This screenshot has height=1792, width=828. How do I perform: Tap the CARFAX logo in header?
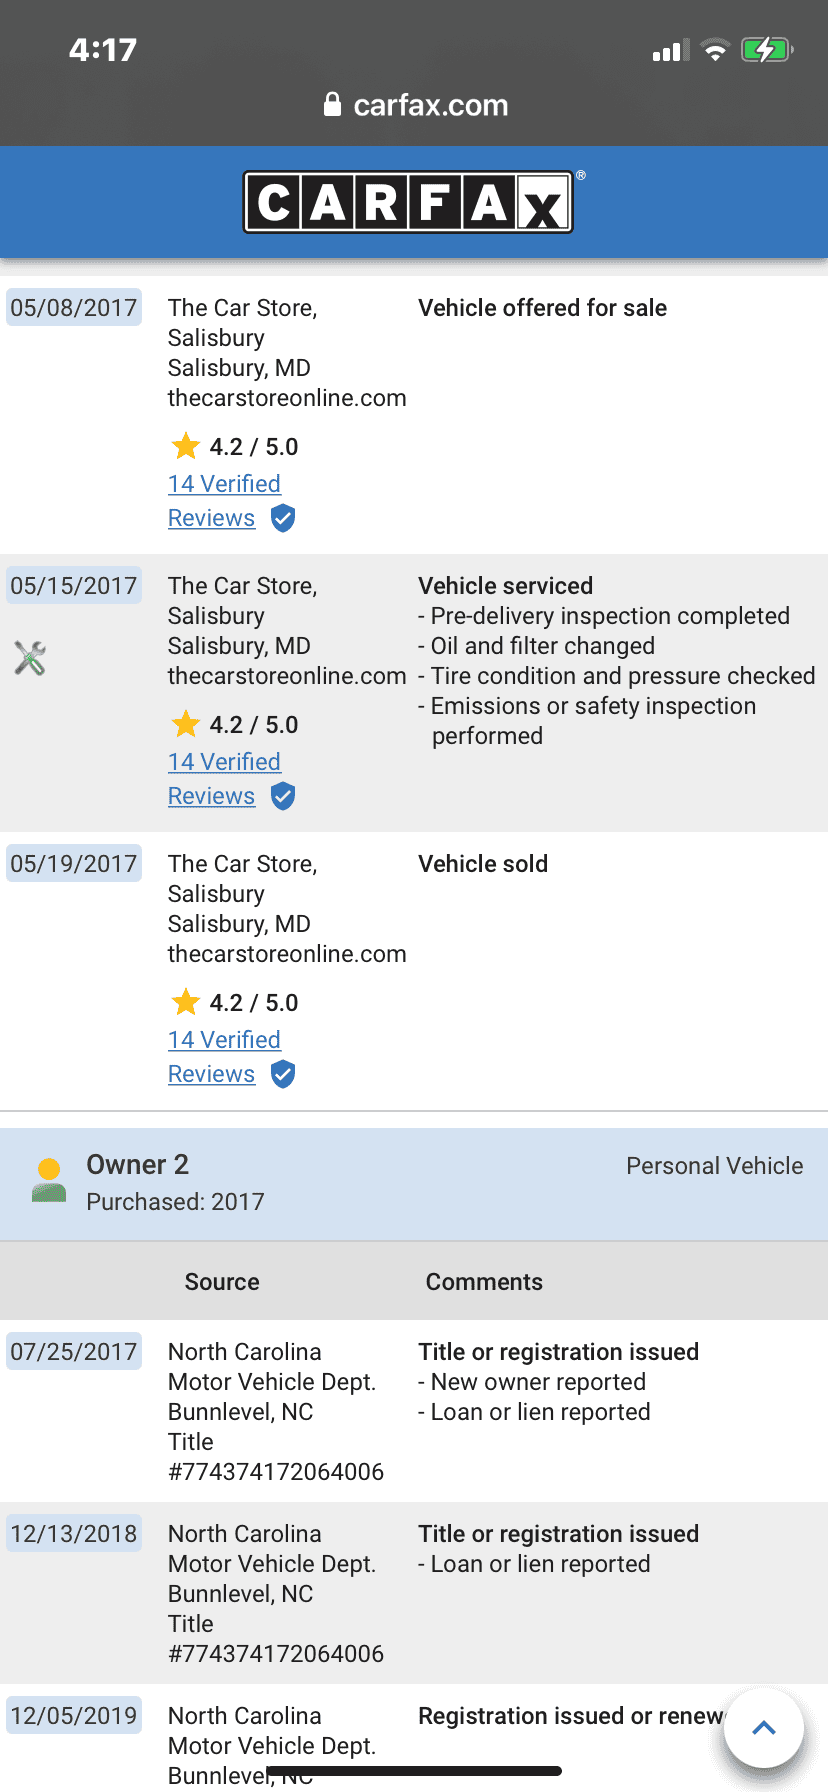(408, 202)
